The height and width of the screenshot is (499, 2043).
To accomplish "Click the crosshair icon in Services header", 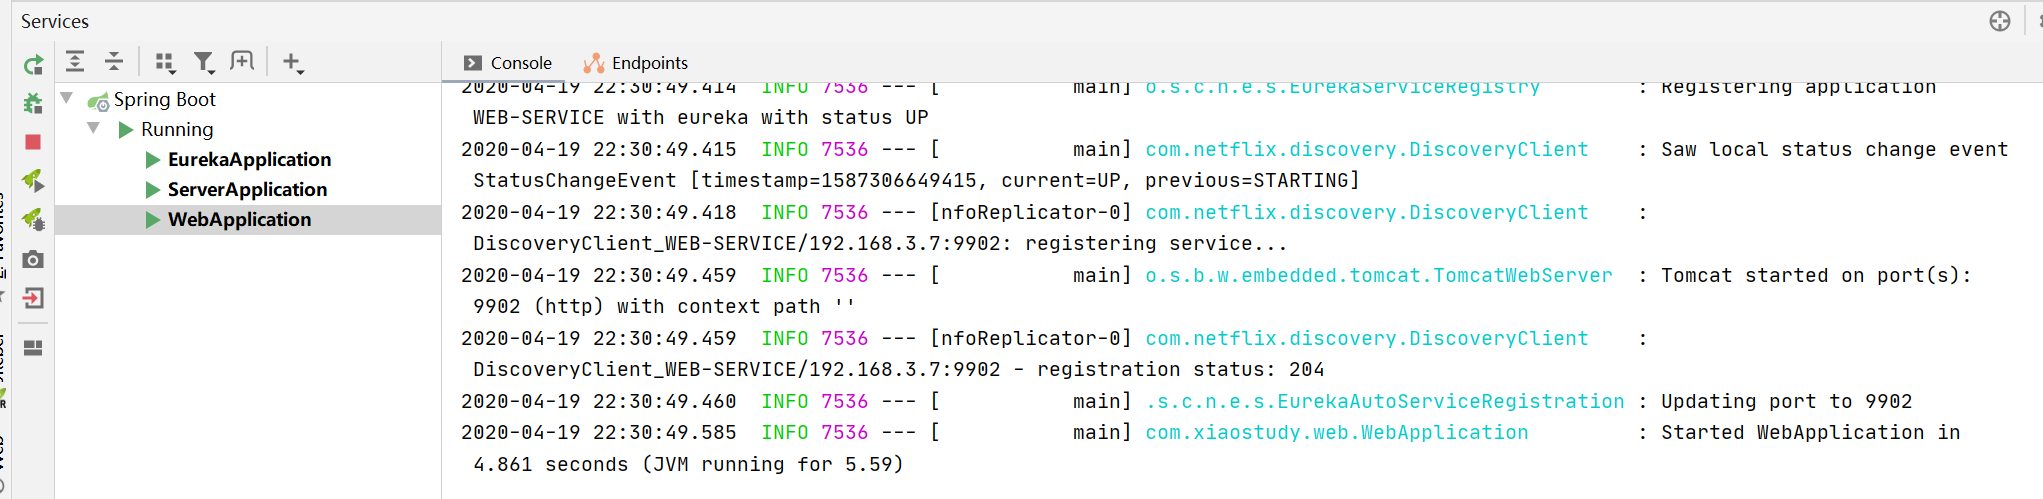I will click(1999, 21).
